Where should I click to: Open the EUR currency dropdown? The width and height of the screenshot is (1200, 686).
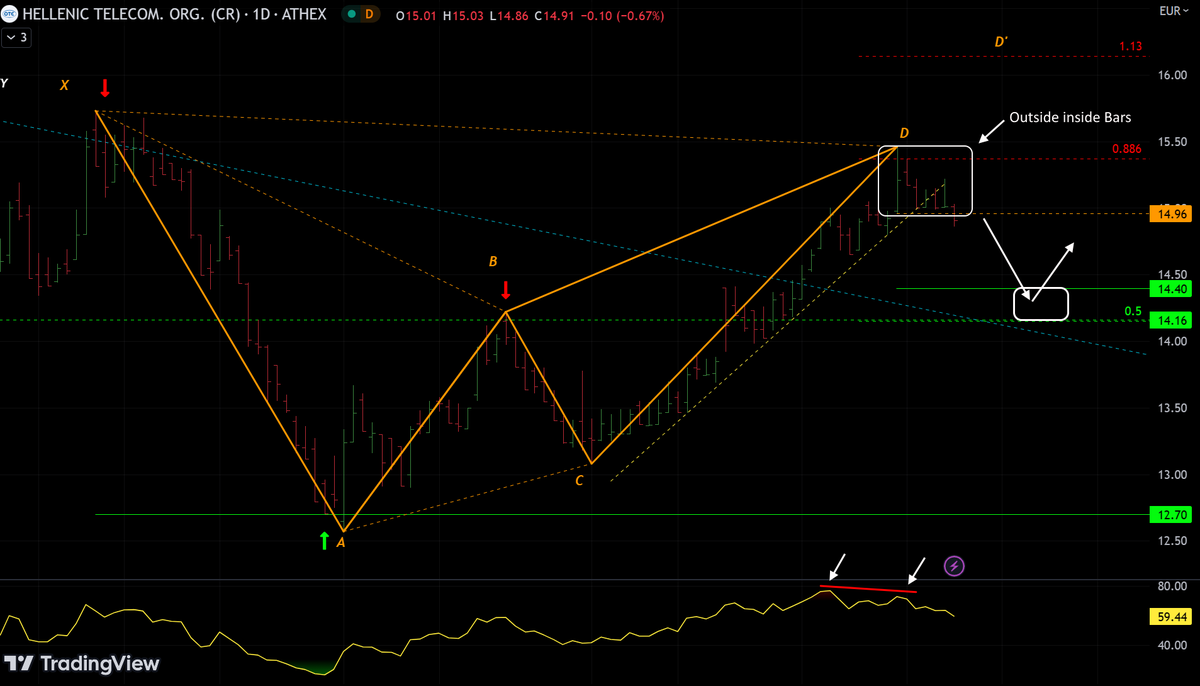(1172, 11)
